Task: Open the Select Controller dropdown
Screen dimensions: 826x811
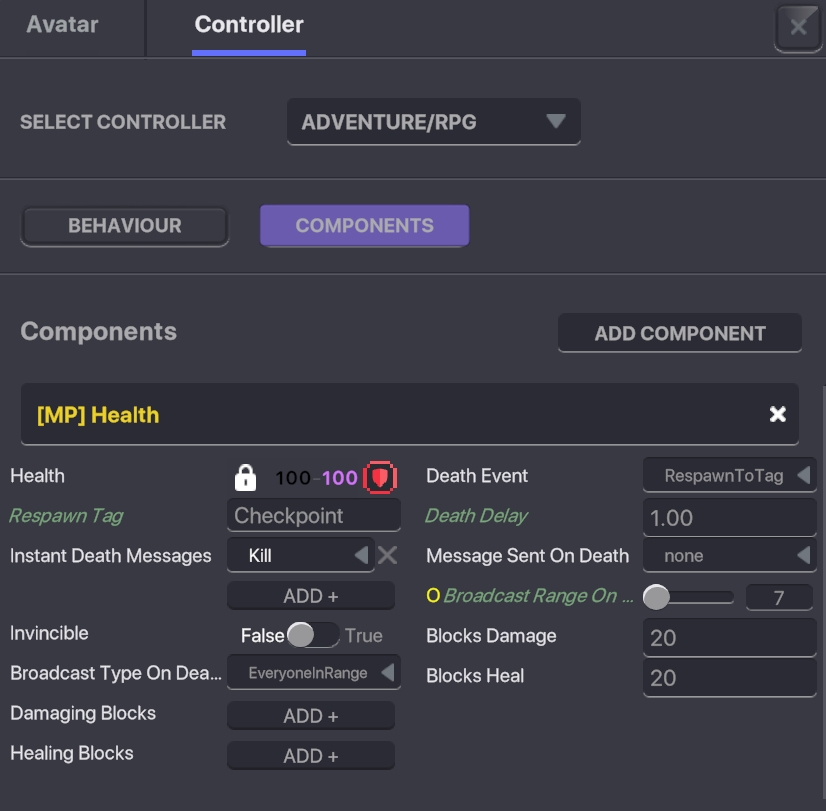Action: (433, 122)
